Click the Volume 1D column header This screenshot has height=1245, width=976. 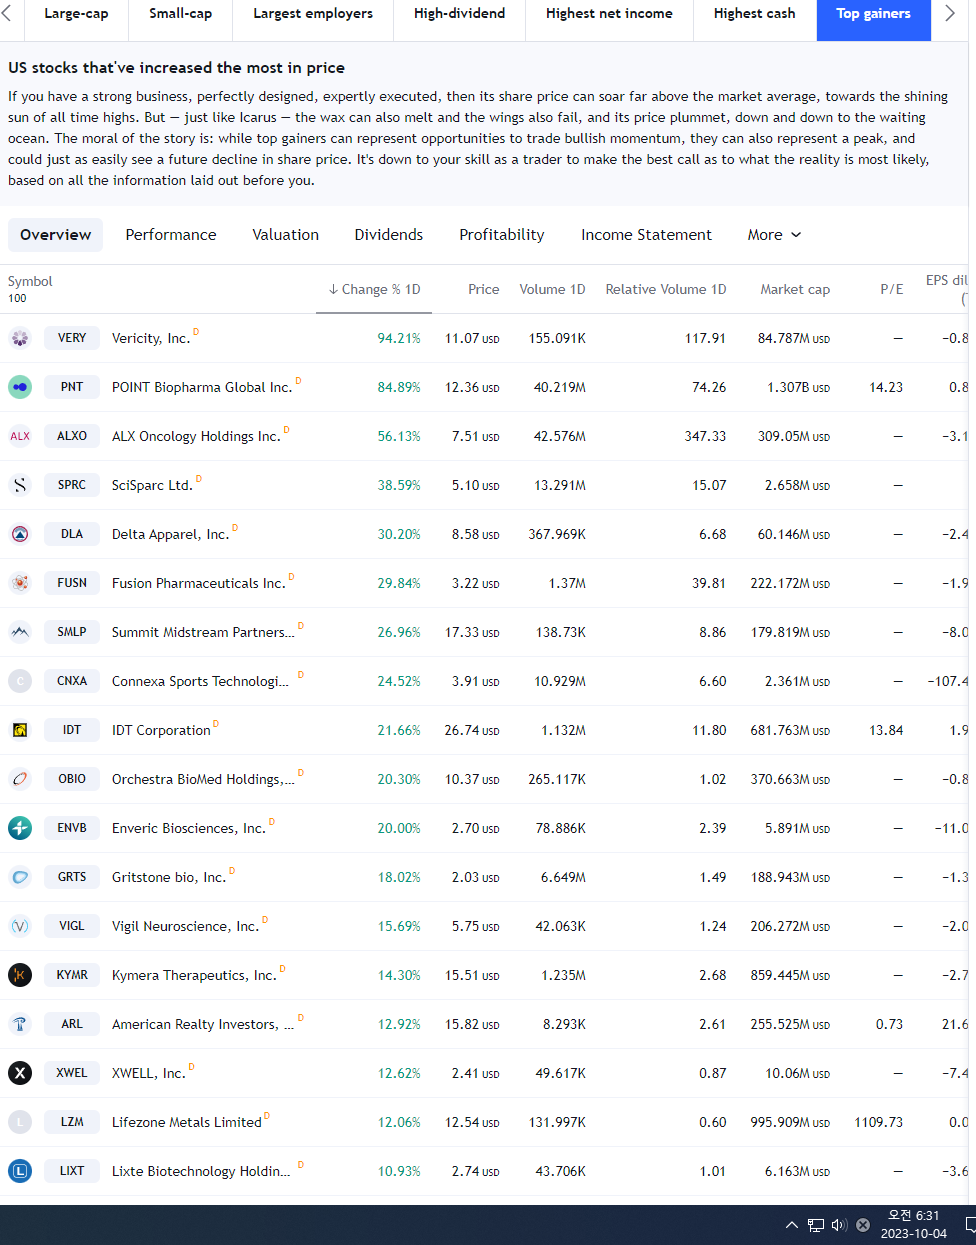[x=552, y=289]
